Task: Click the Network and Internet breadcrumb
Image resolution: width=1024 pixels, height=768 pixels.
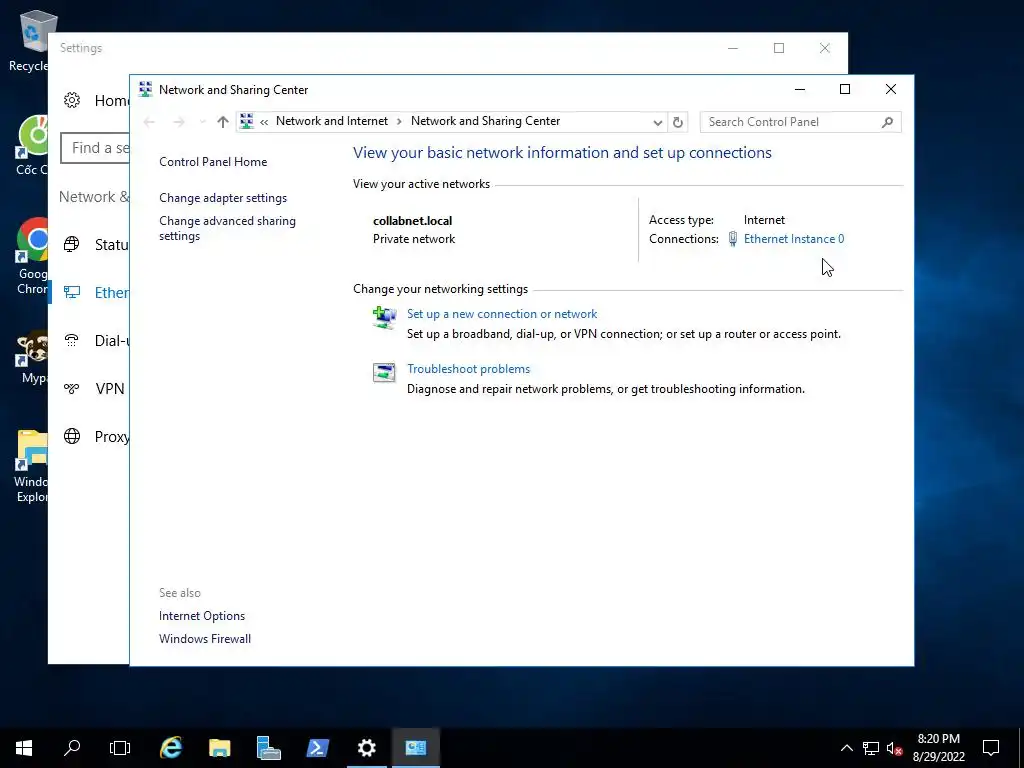Action: click(332, 121)
